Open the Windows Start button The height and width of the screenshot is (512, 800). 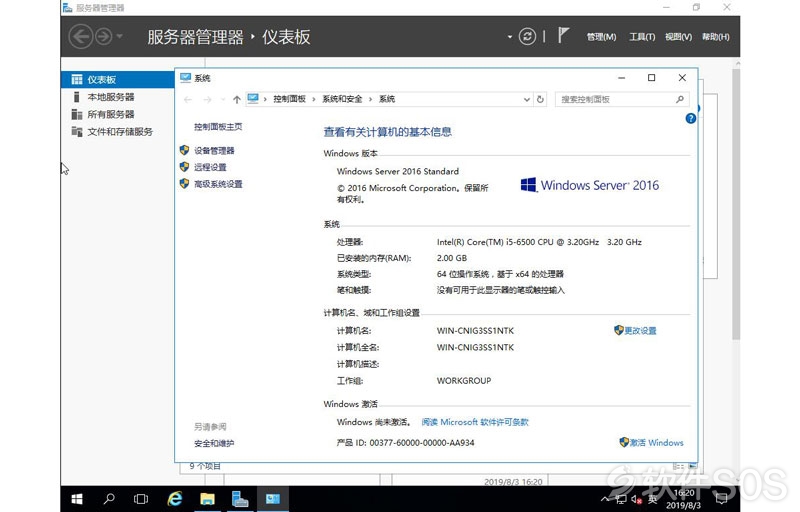tap(77, 499)
